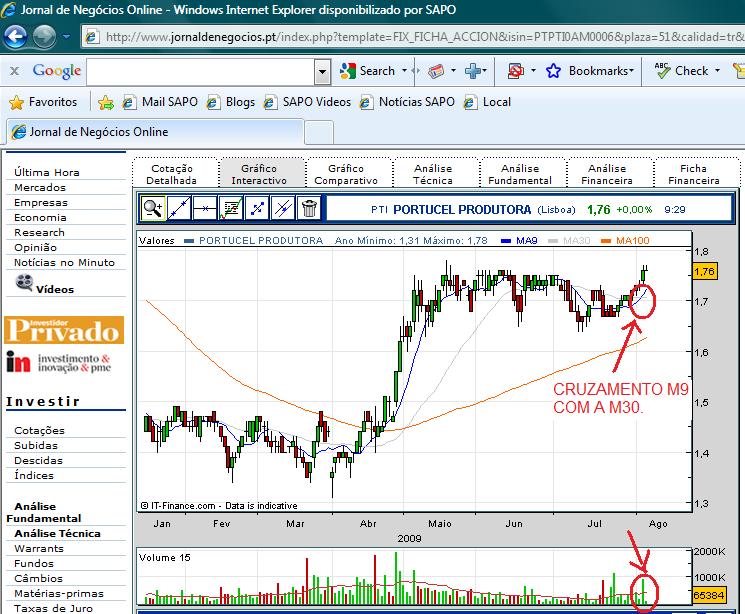Click the blue plus share icon
This screenshot has width=745, height=614.
[x=473, y=71]
